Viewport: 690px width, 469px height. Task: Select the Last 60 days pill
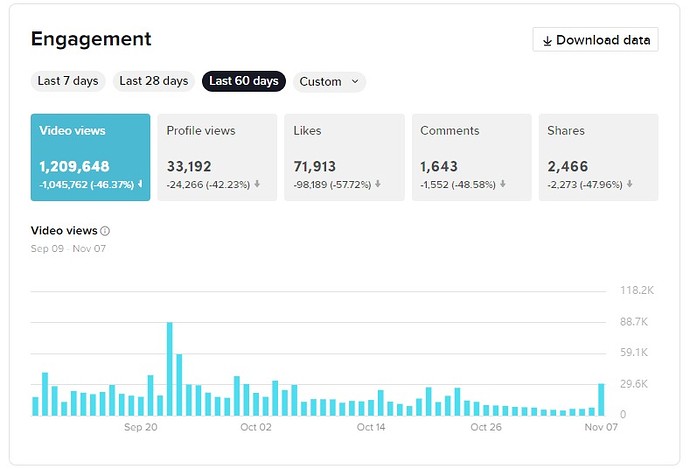(x=244, y=81)
